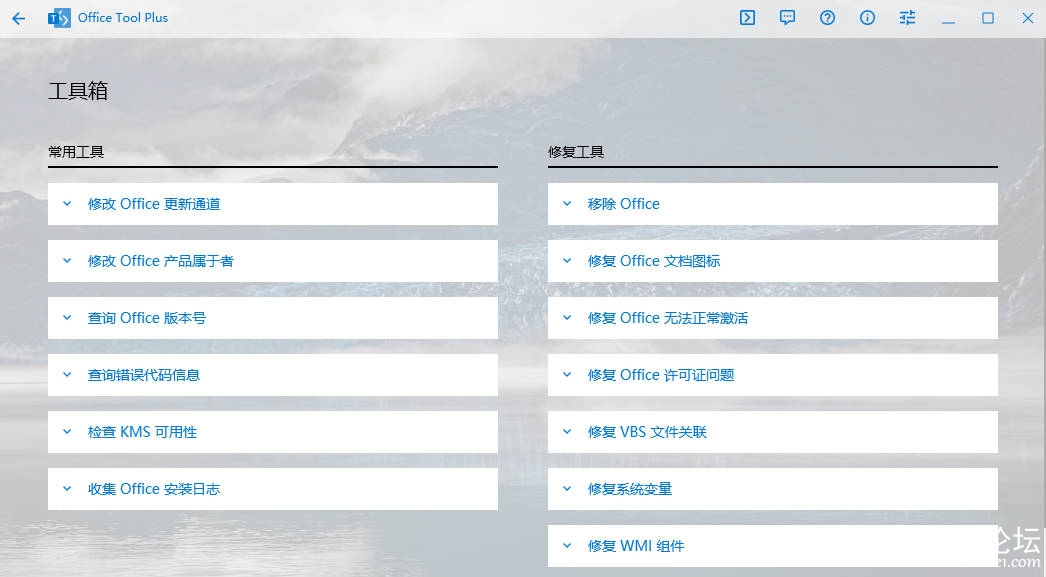This screenshot has width=1046, height=577.
Task: Click the 修复系统变量 label
Action: click(630, 489)
